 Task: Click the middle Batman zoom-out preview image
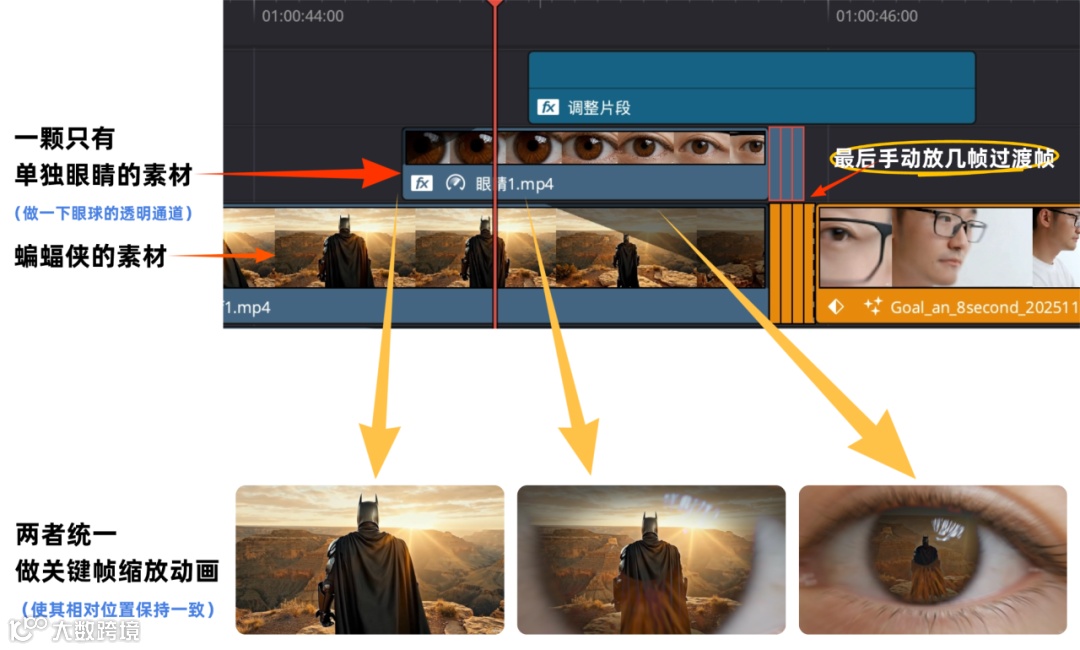[651, 559]
